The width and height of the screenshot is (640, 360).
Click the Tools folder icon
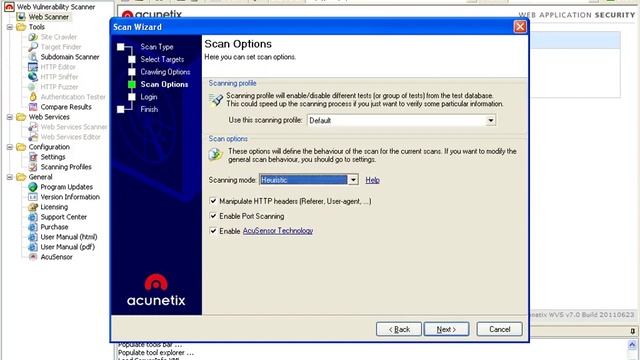[21, 27]
